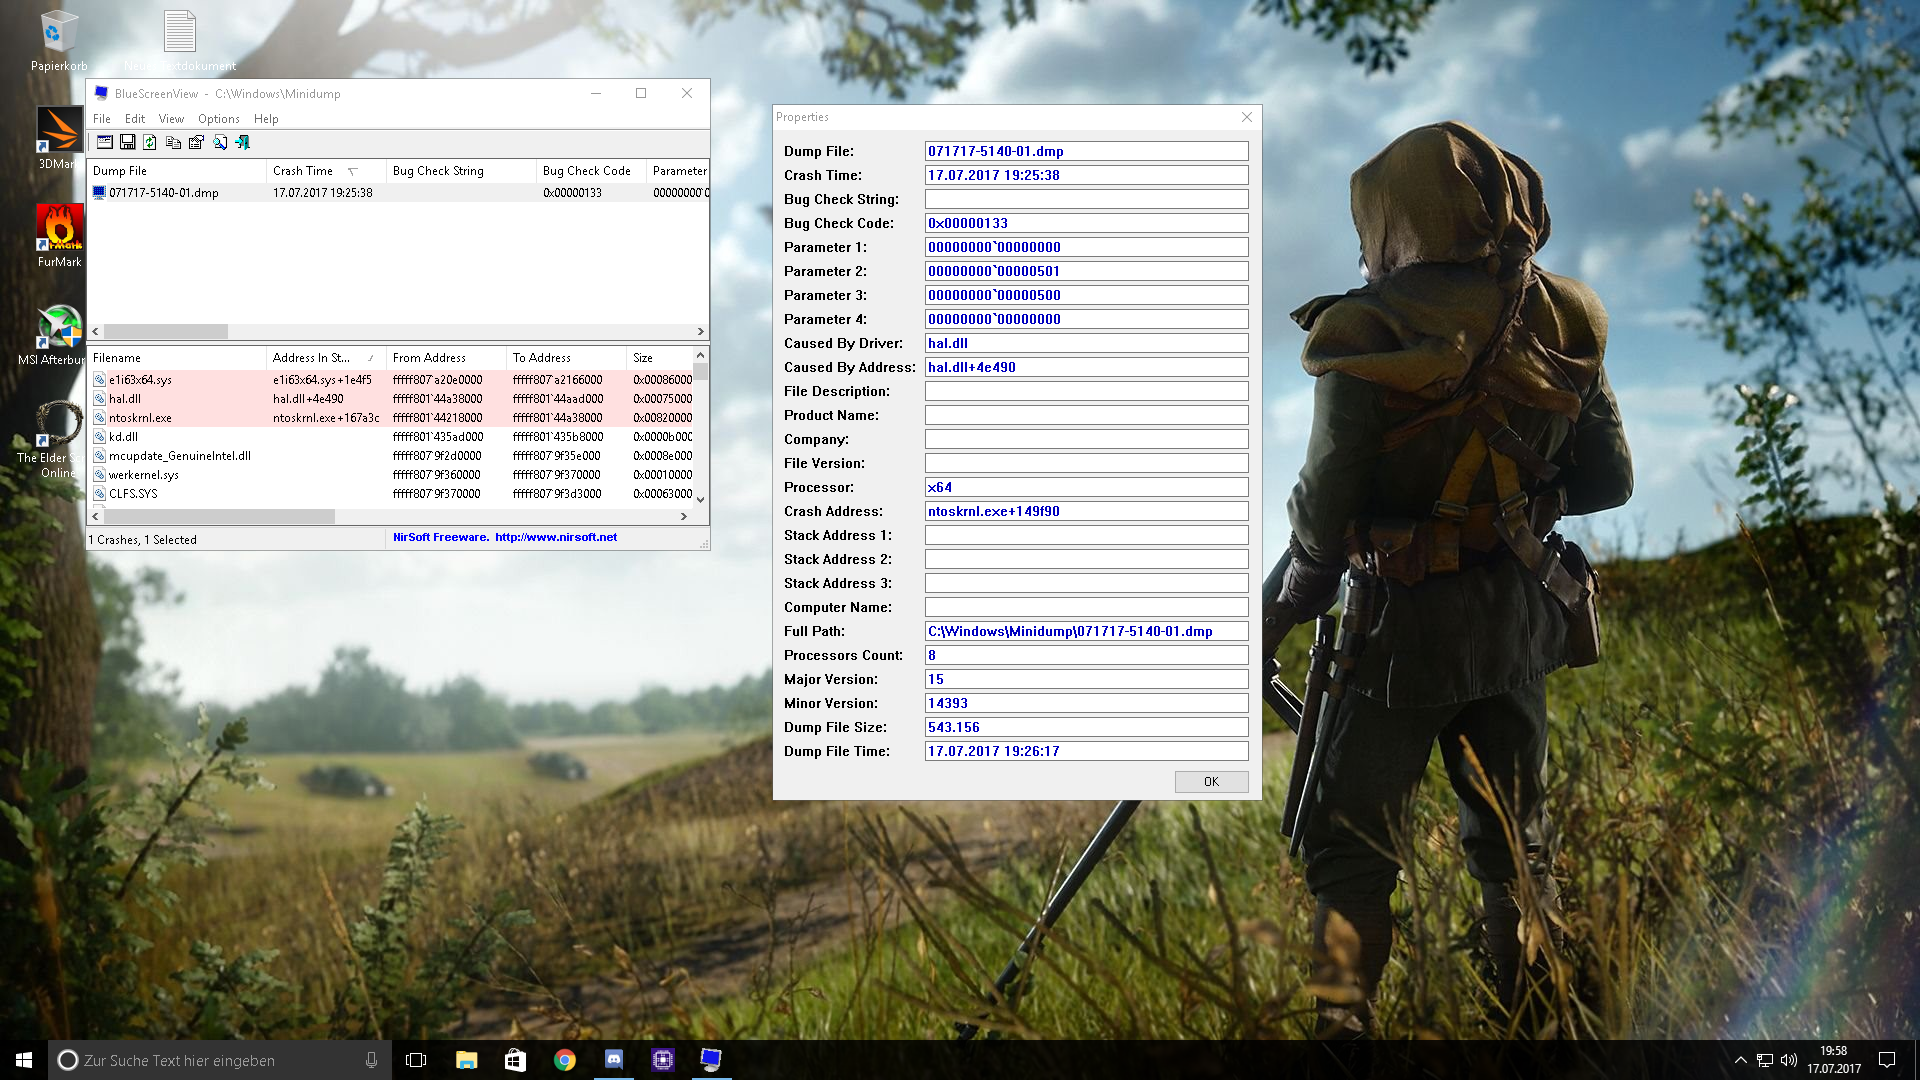Select hal.dll row in driver list
Viewport: 1920px width, 1080px height.
pos(125,399)
